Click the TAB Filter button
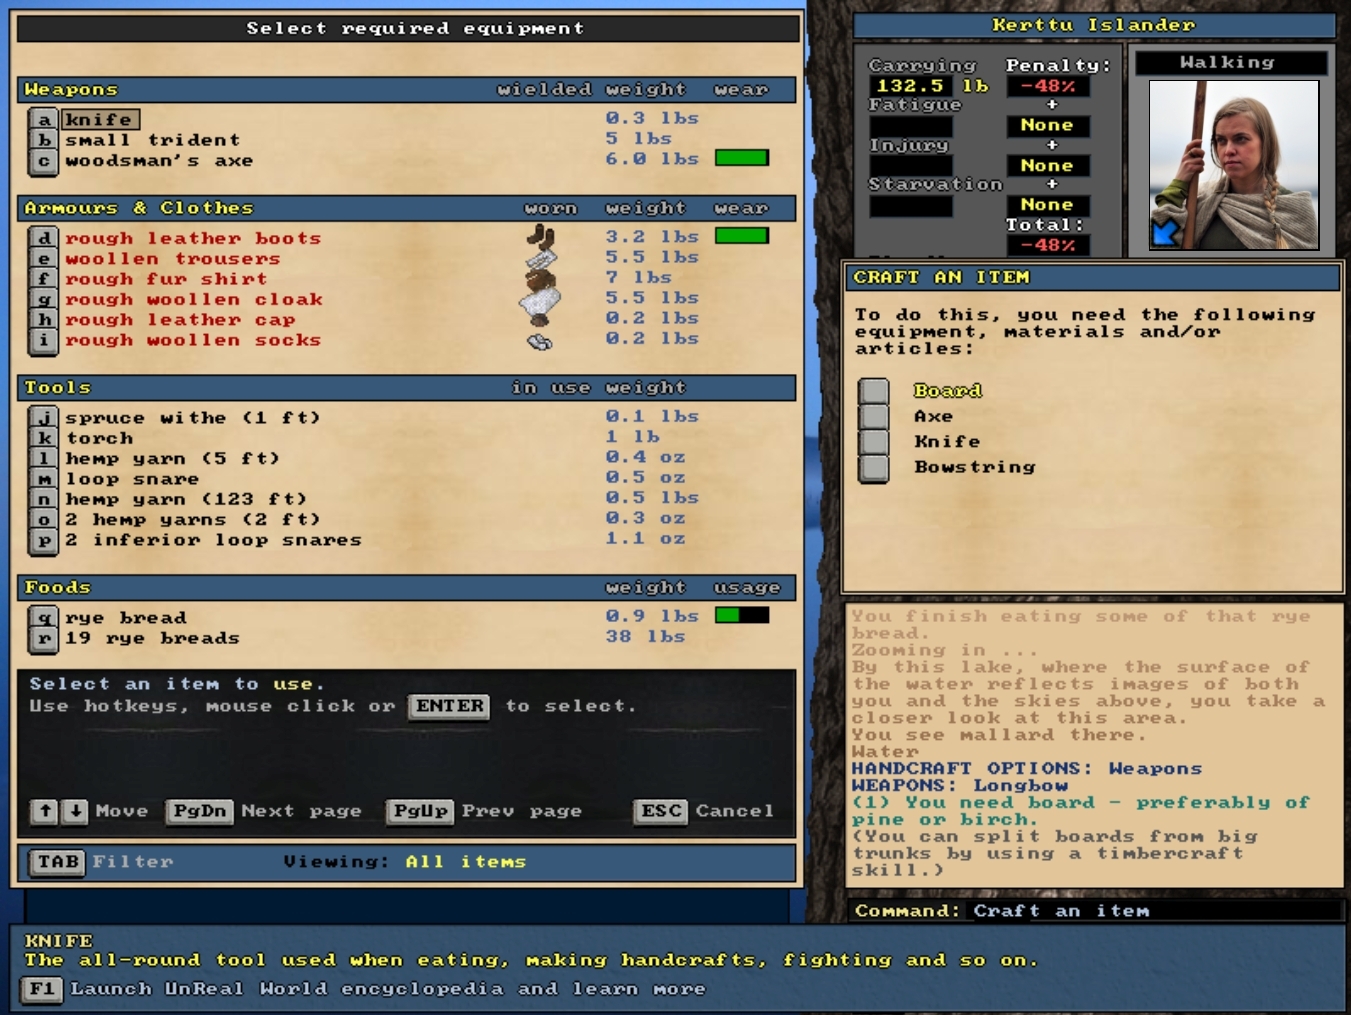 58,862
